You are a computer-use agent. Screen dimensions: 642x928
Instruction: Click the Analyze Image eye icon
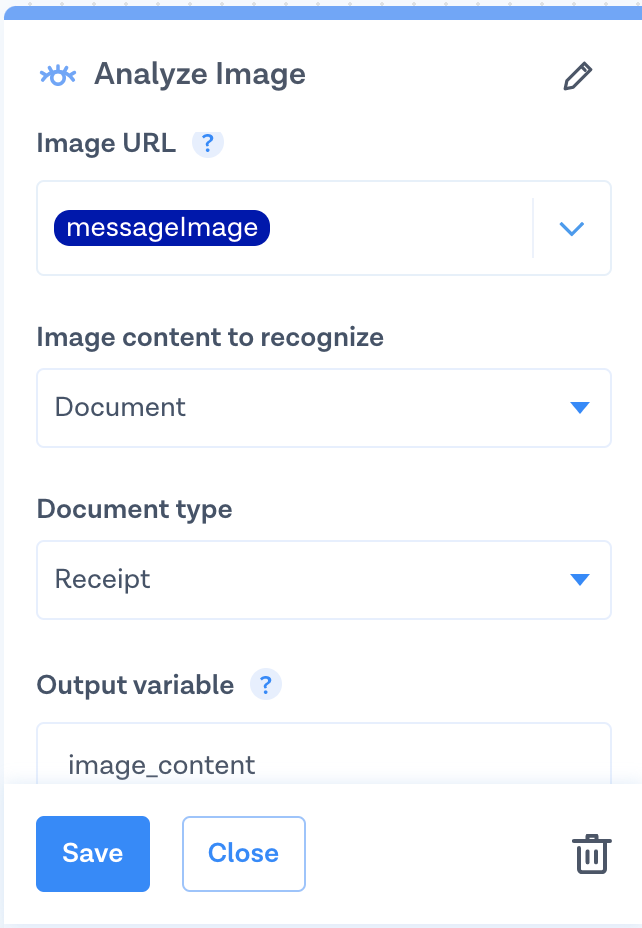click(x=58, y=75)
